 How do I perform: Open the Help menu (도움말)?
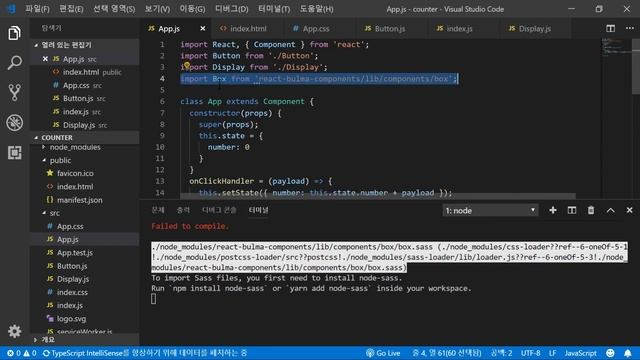click(x=316, y=9)
